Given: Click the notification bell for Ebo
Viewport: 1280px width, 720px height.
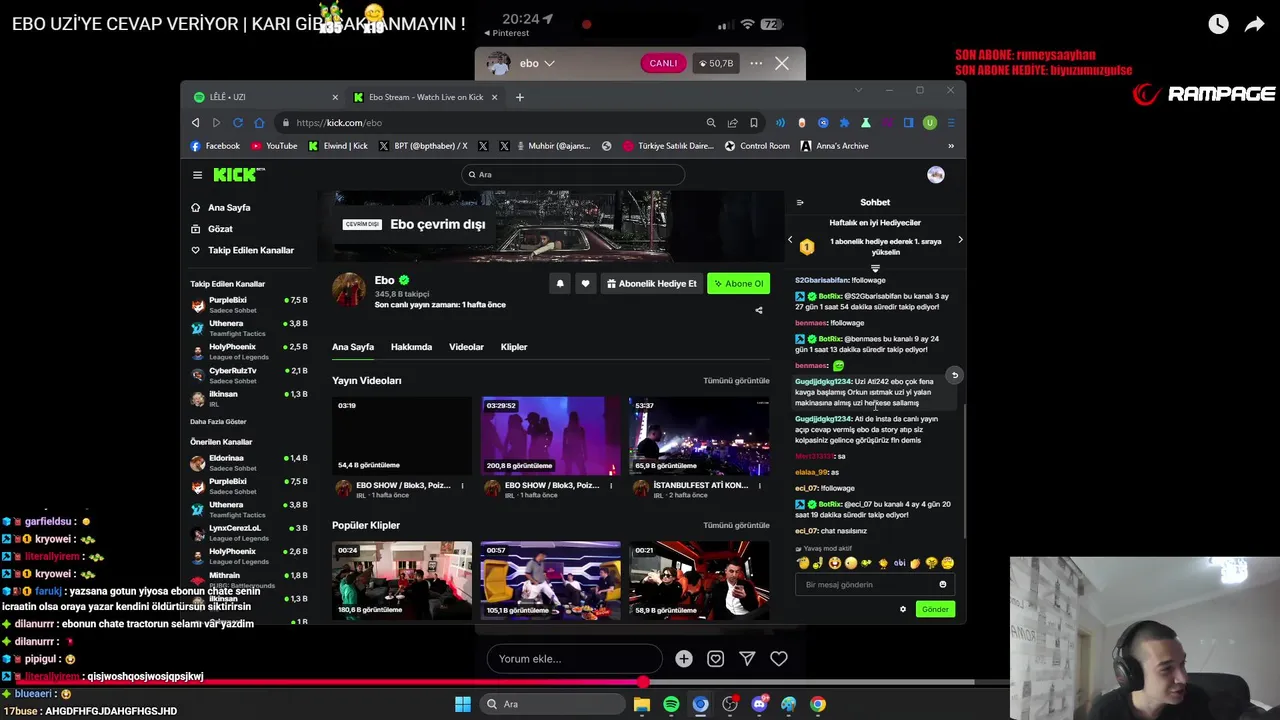Looking at the screenshot, I should tap(560, 284).
